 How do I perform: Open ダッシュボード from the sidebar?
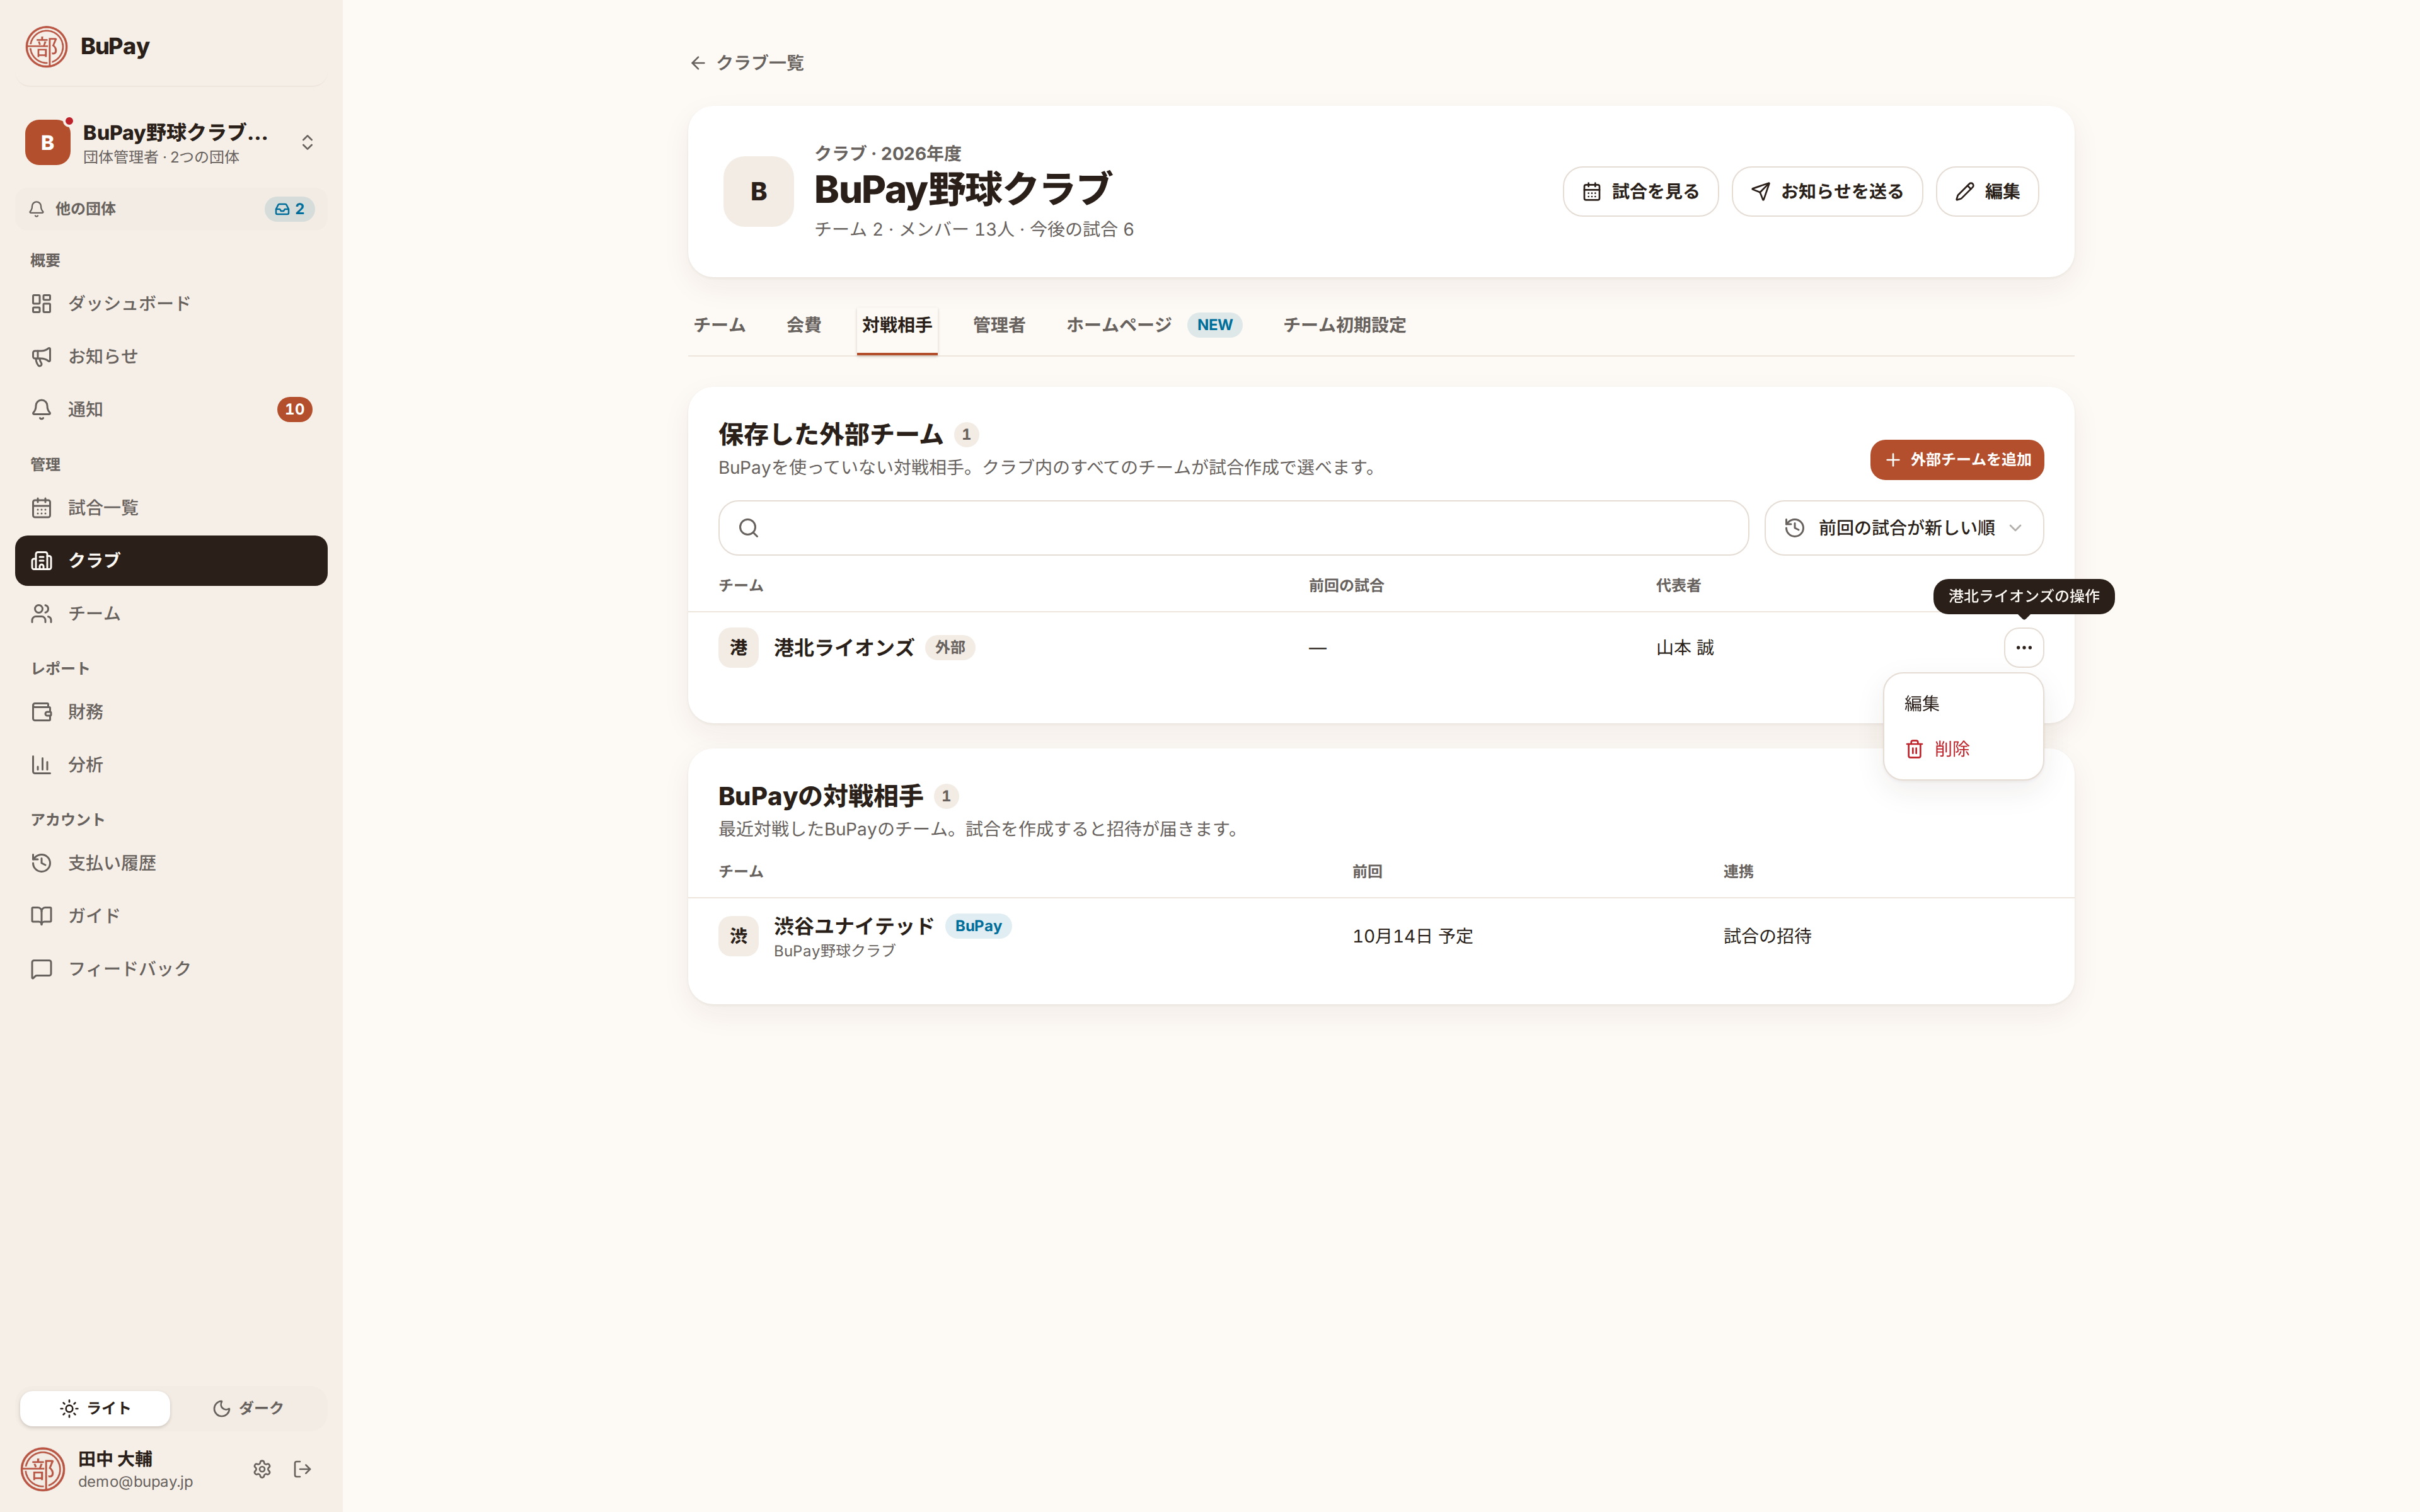point(171,303)
